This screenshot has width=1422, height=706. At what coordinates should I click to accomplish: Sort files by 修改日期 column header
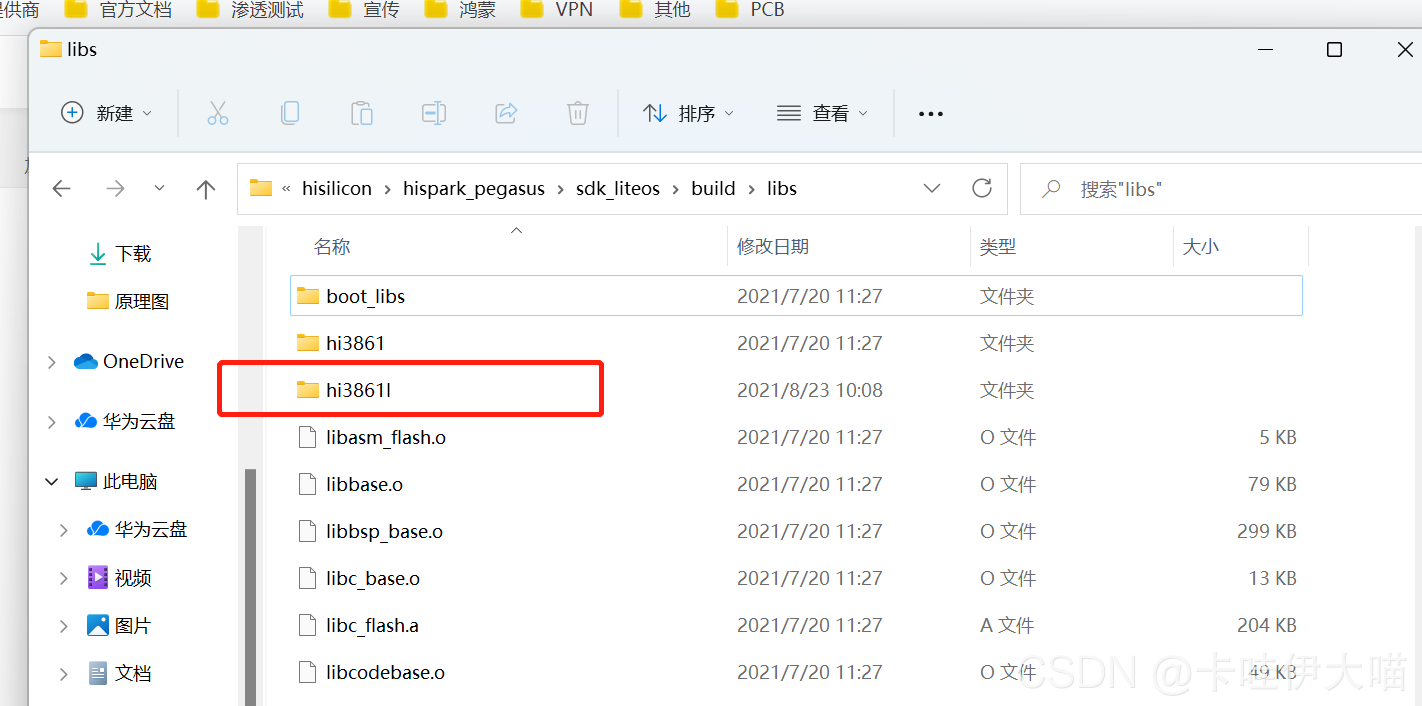(x=772, y=246)
